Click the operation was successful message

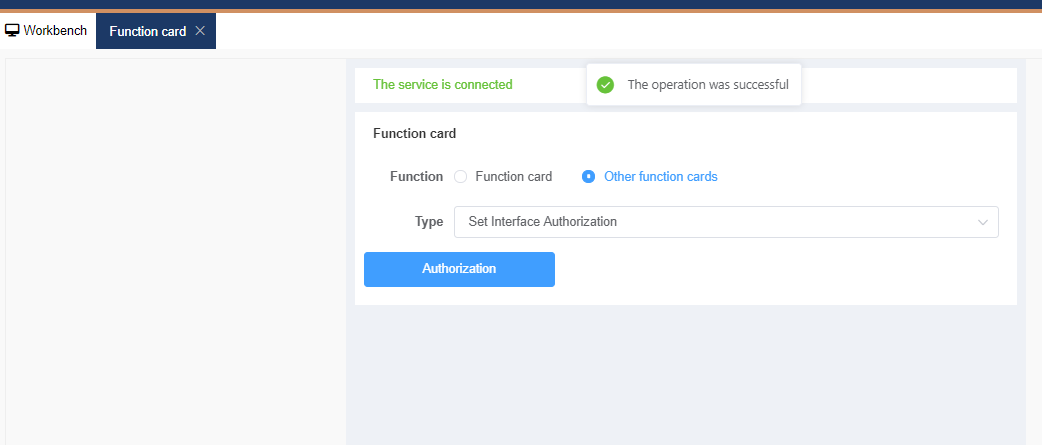pos(707,85)
